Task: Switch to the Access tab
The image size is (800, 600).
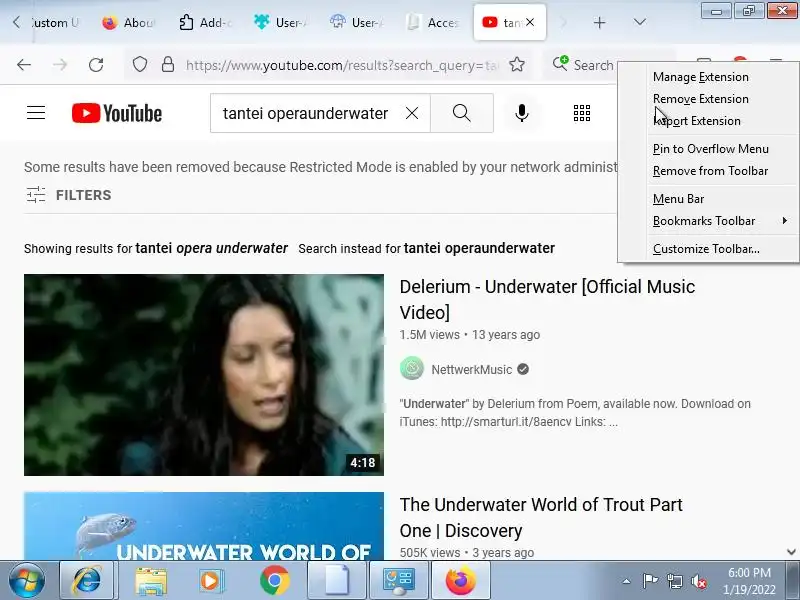Action: point(433,22)
